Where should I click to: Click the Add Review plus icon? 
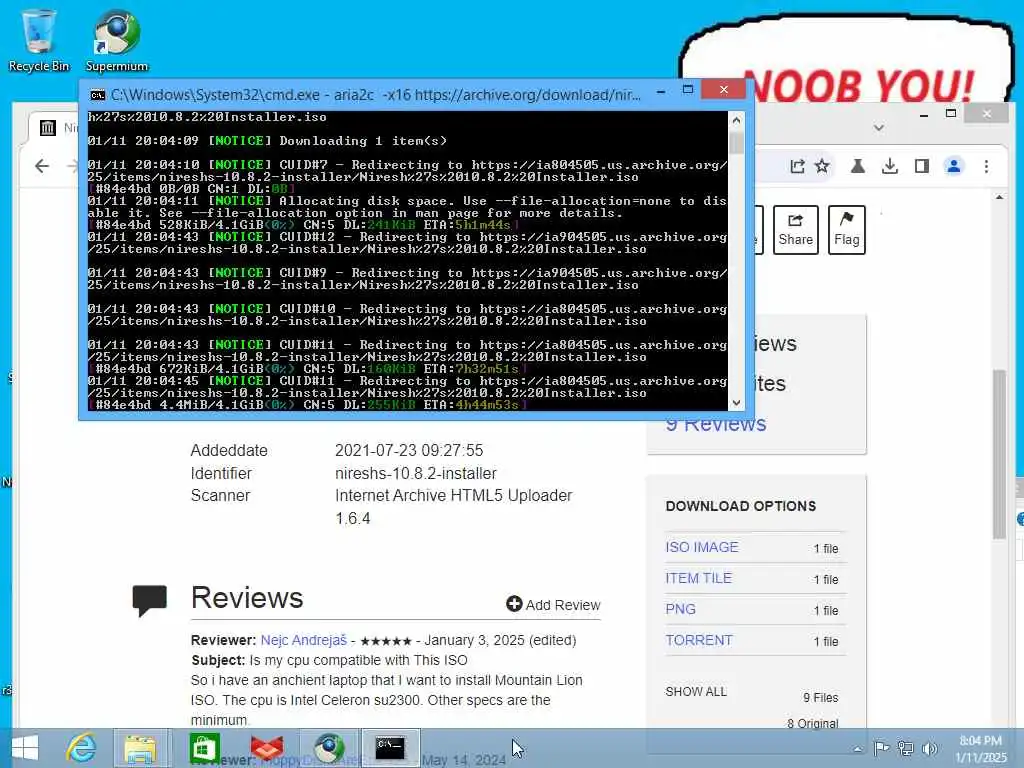pyautogui.click(x=514, y=604)
